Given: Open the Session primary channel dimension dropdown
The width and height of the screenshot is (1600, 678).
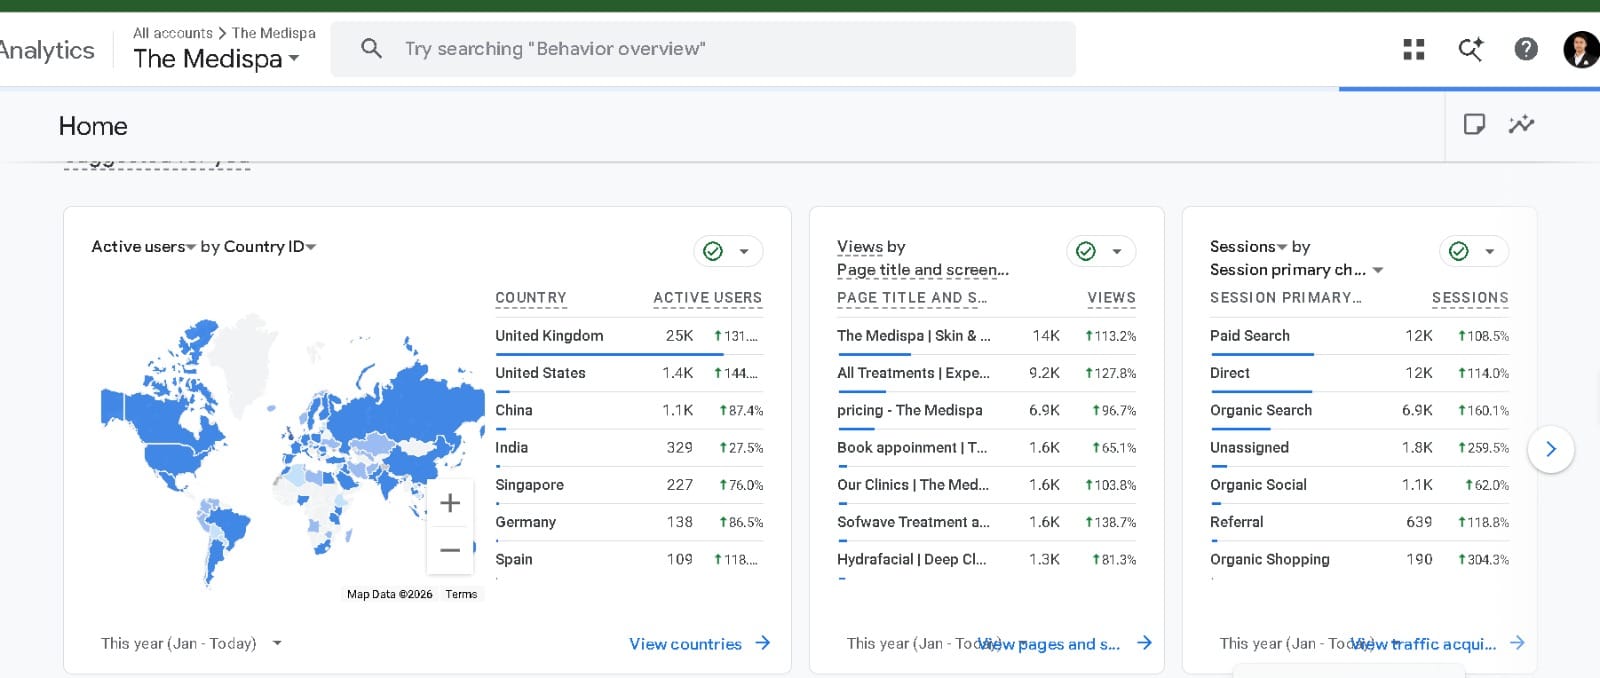Looking at the screenshot, I should click(x=1297, y=270).
